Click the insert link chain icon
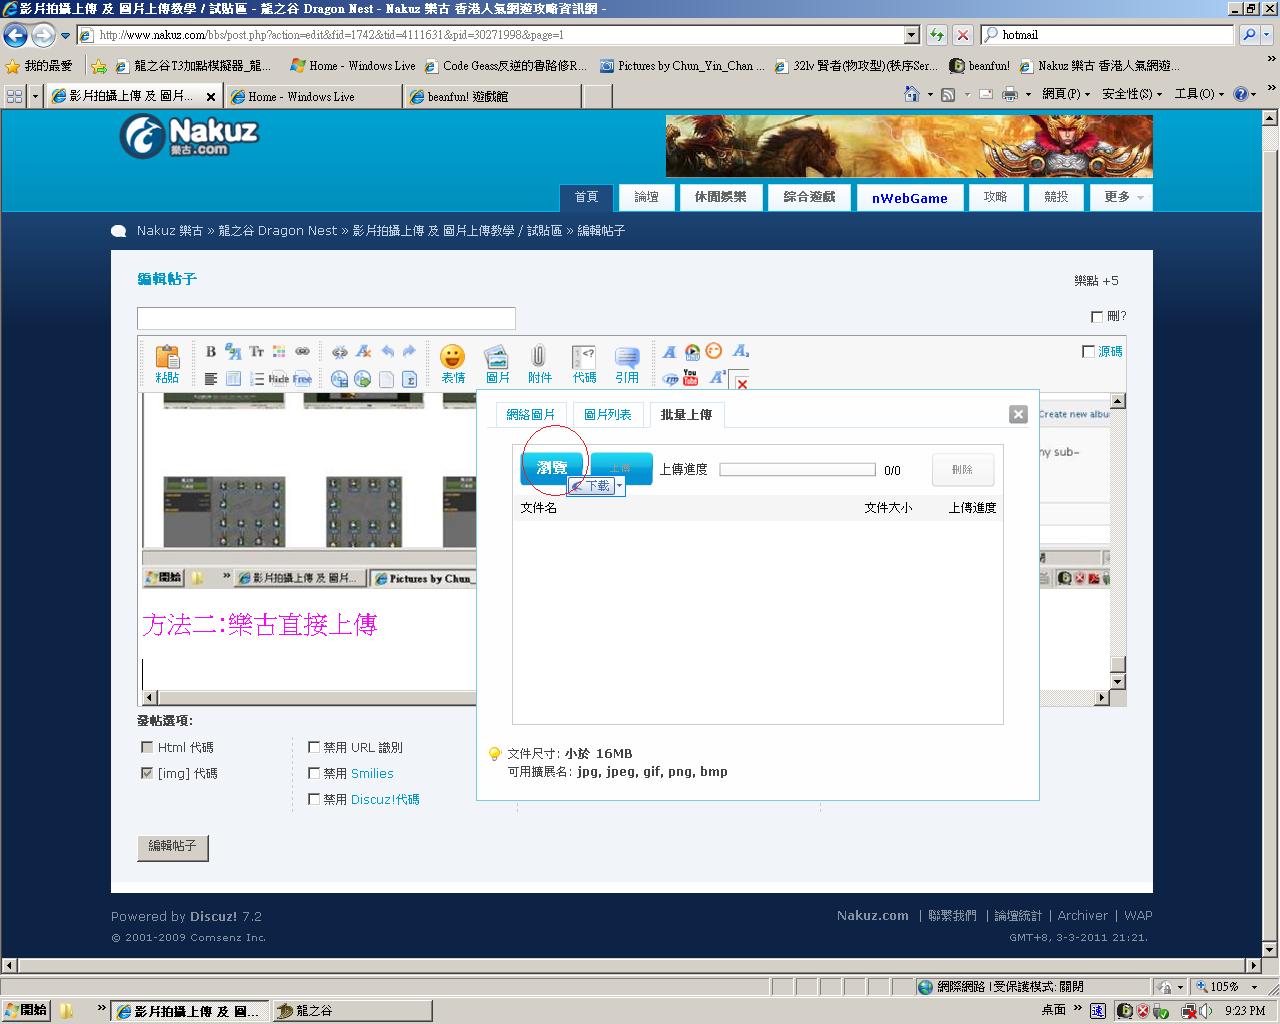Image resolution: width=1280 pixels, height=1024 pixels. (x=302, y=351)
